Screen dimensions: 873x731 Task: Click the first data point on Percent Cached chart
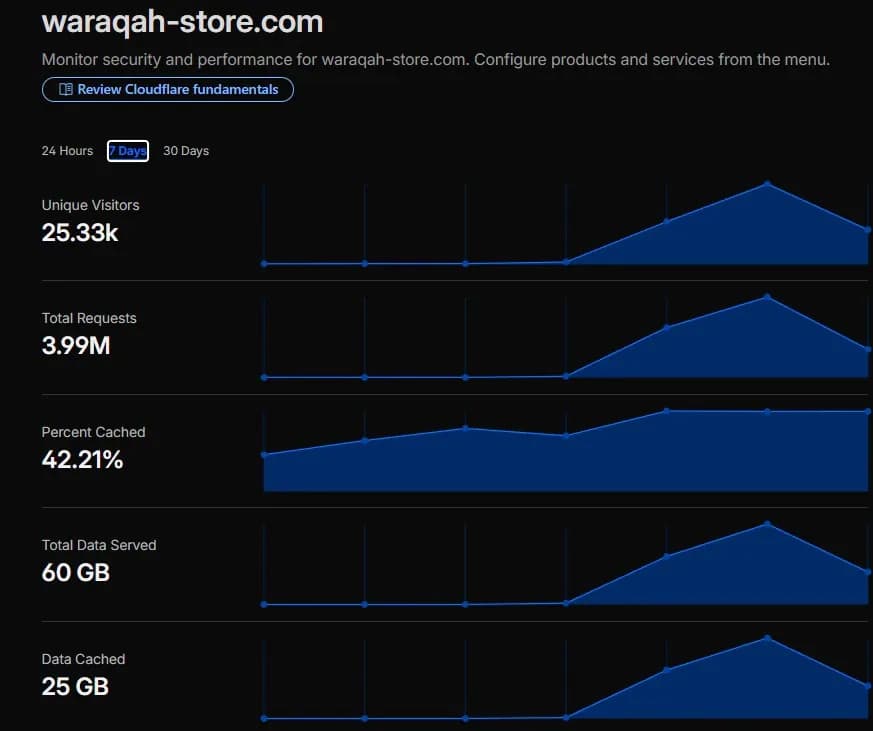(264, 455)
